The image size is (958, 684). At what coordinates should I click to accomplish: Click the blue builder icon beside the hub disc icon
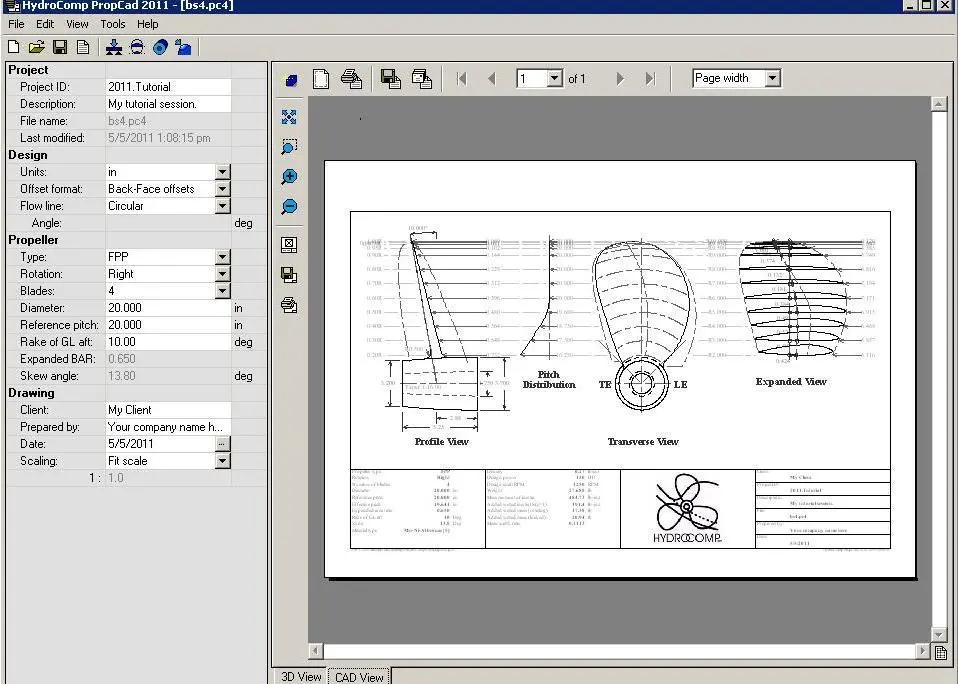click(183, 47)
